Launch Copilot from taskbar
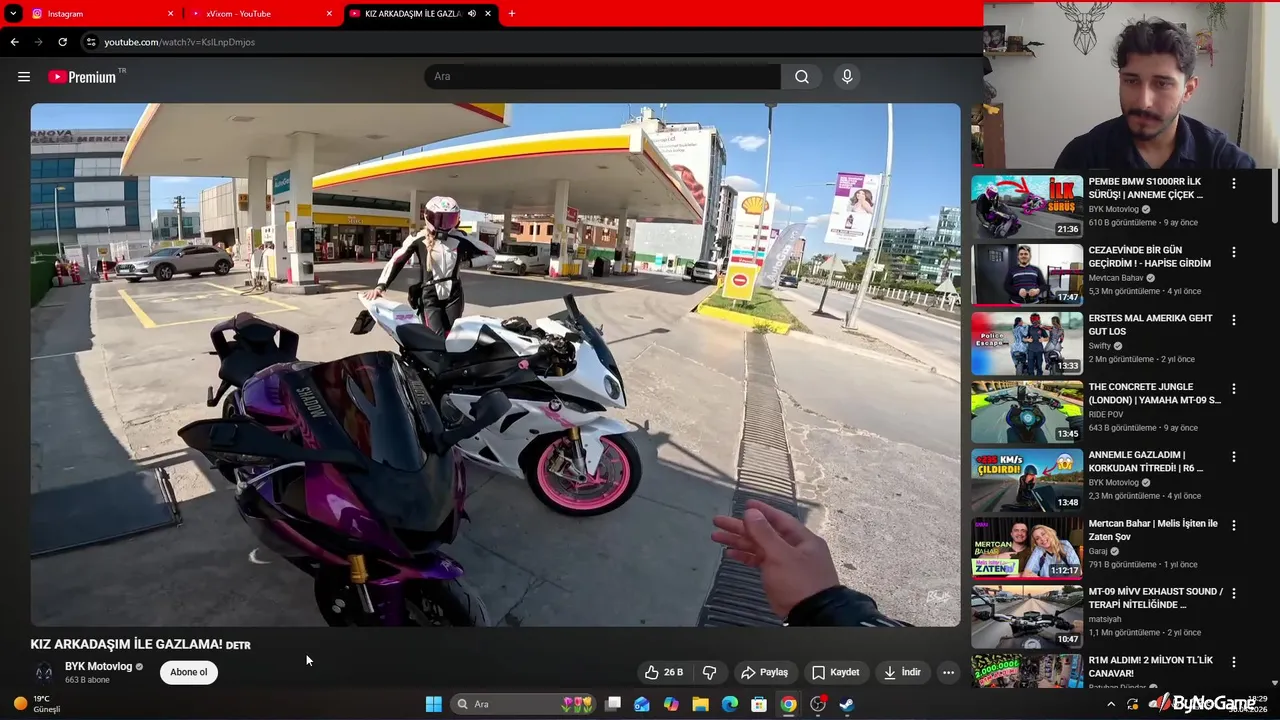 671,704
